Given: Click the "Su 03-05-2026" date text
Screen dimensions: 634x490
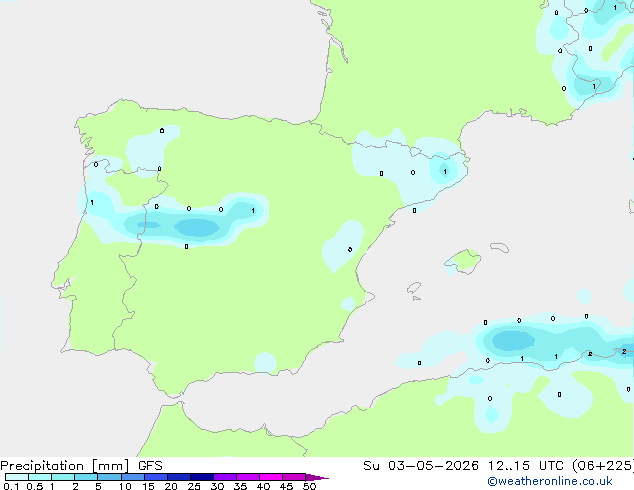Looking at the screenshot, I should (x=421, y=466).
